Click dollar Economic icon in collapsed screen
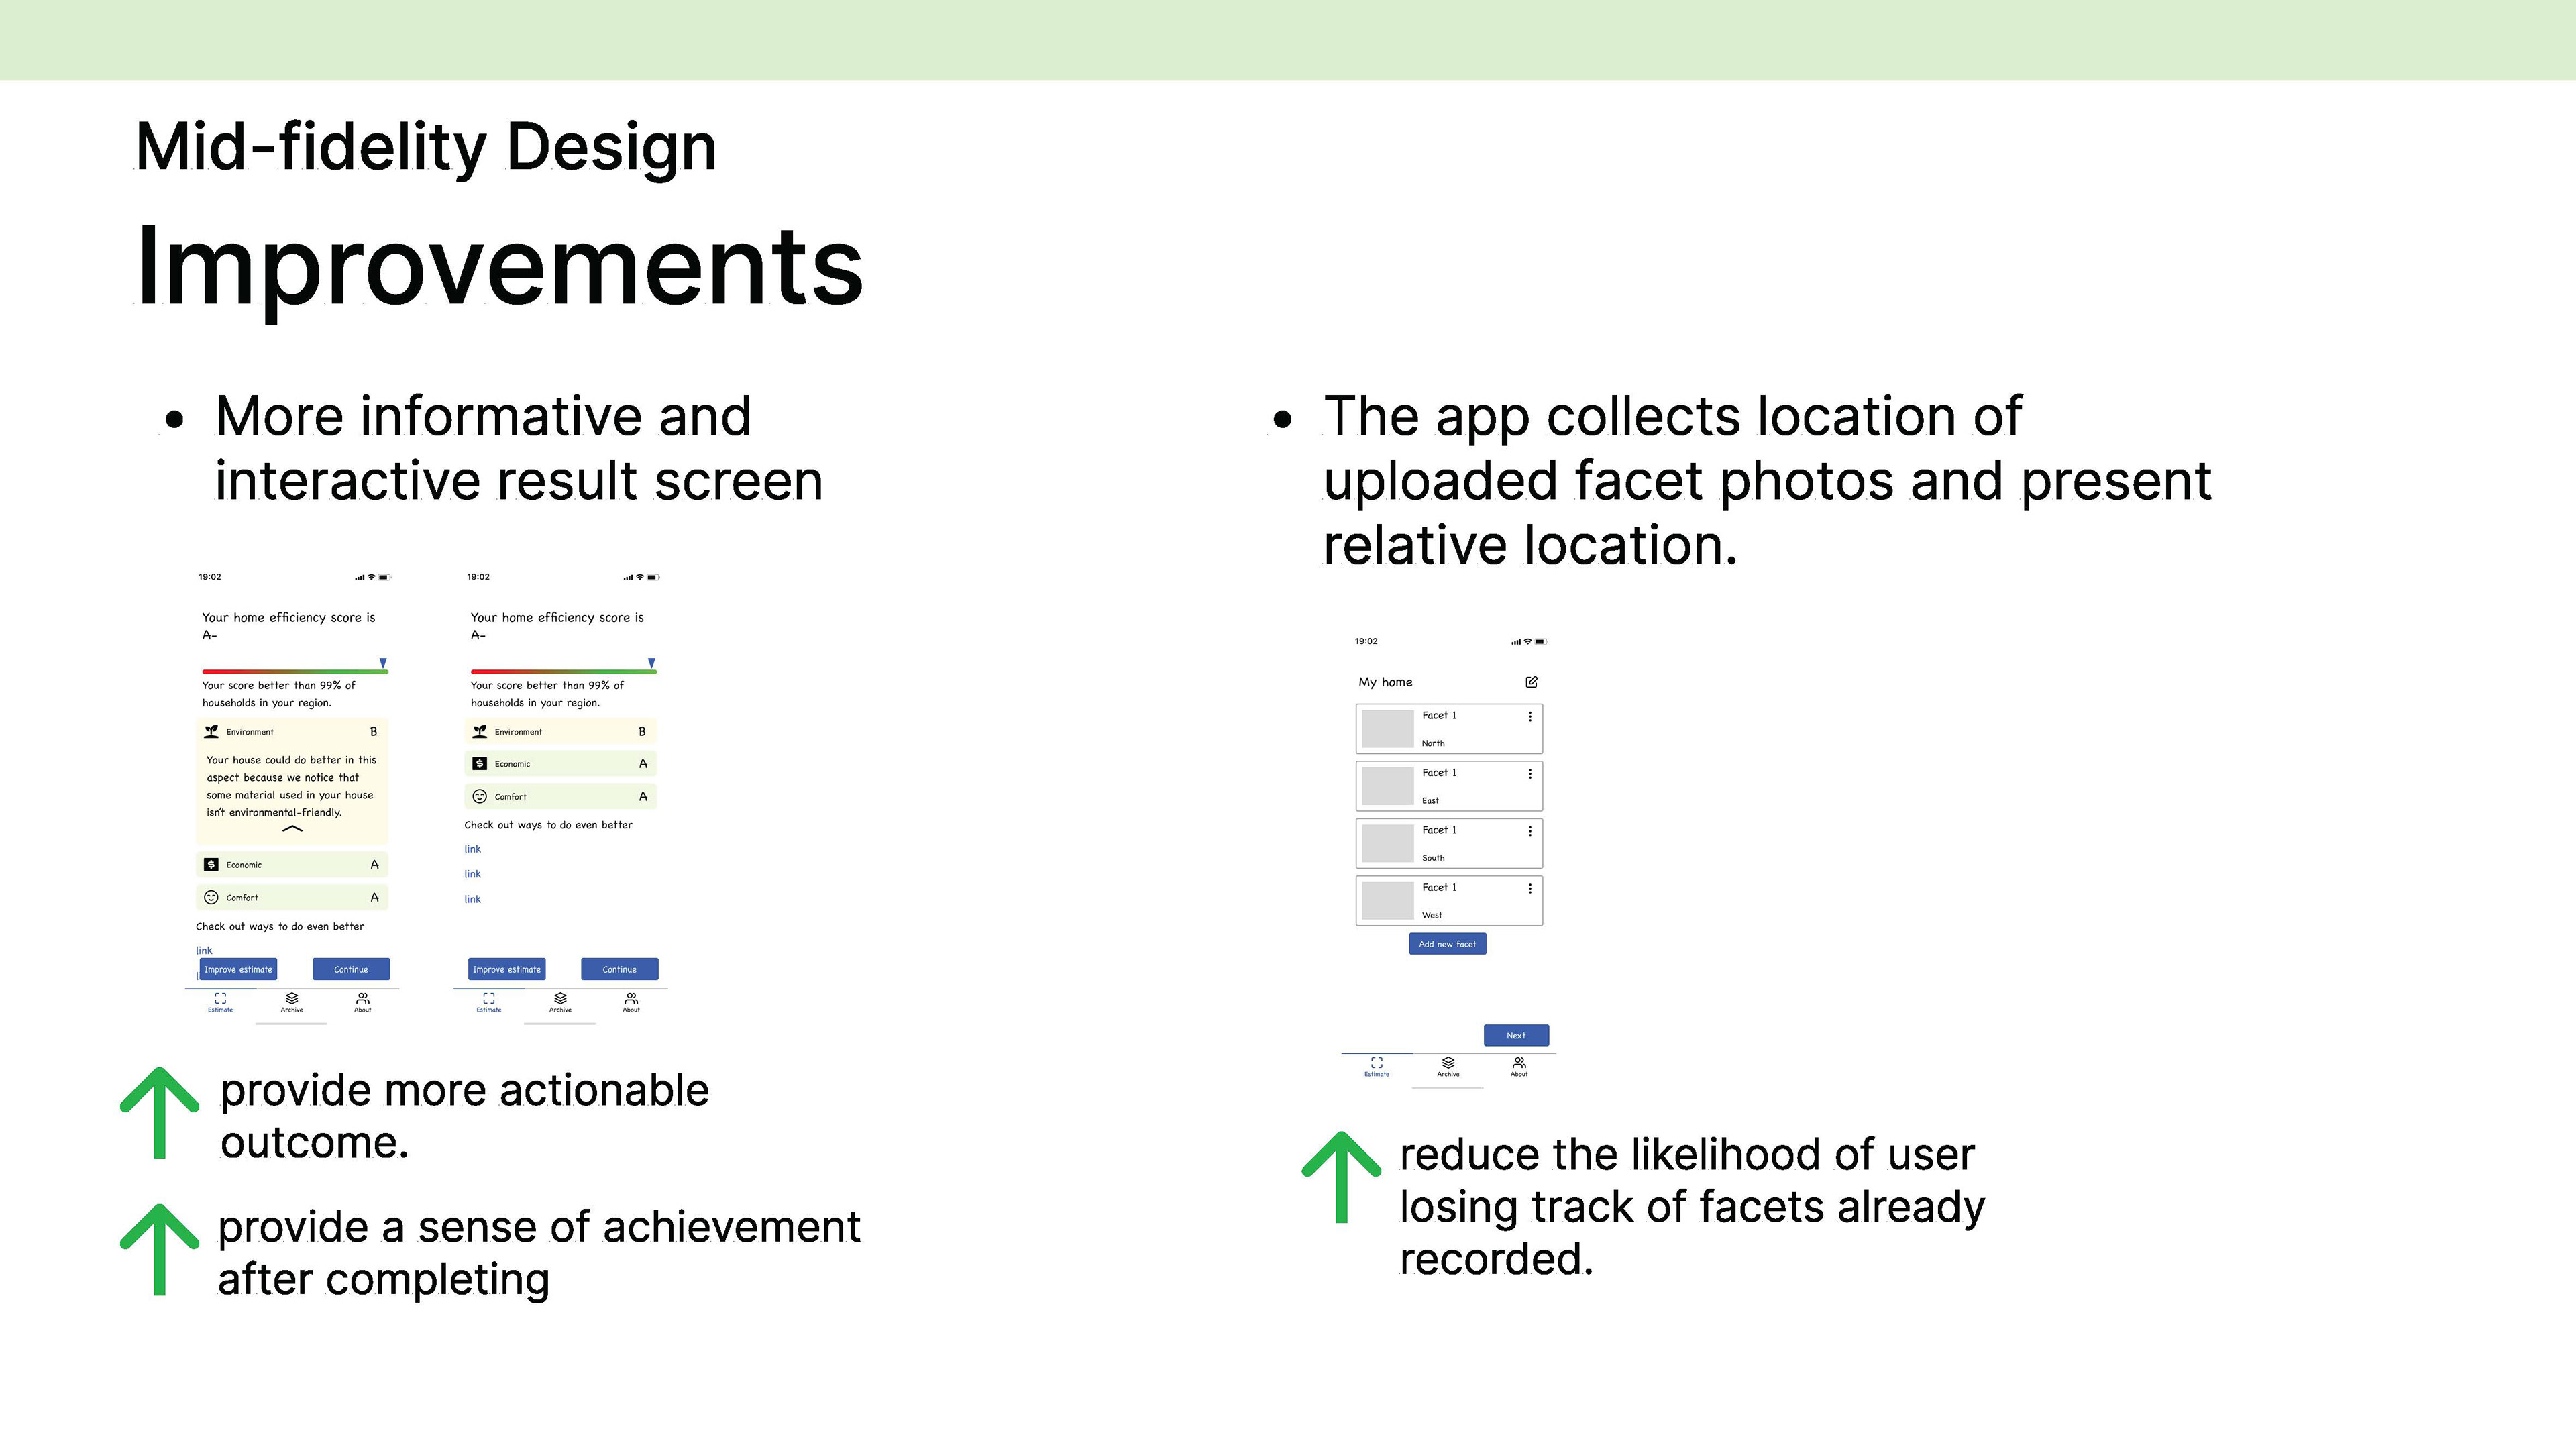This screenshot has width=2576, height=1449. [480, 764]
